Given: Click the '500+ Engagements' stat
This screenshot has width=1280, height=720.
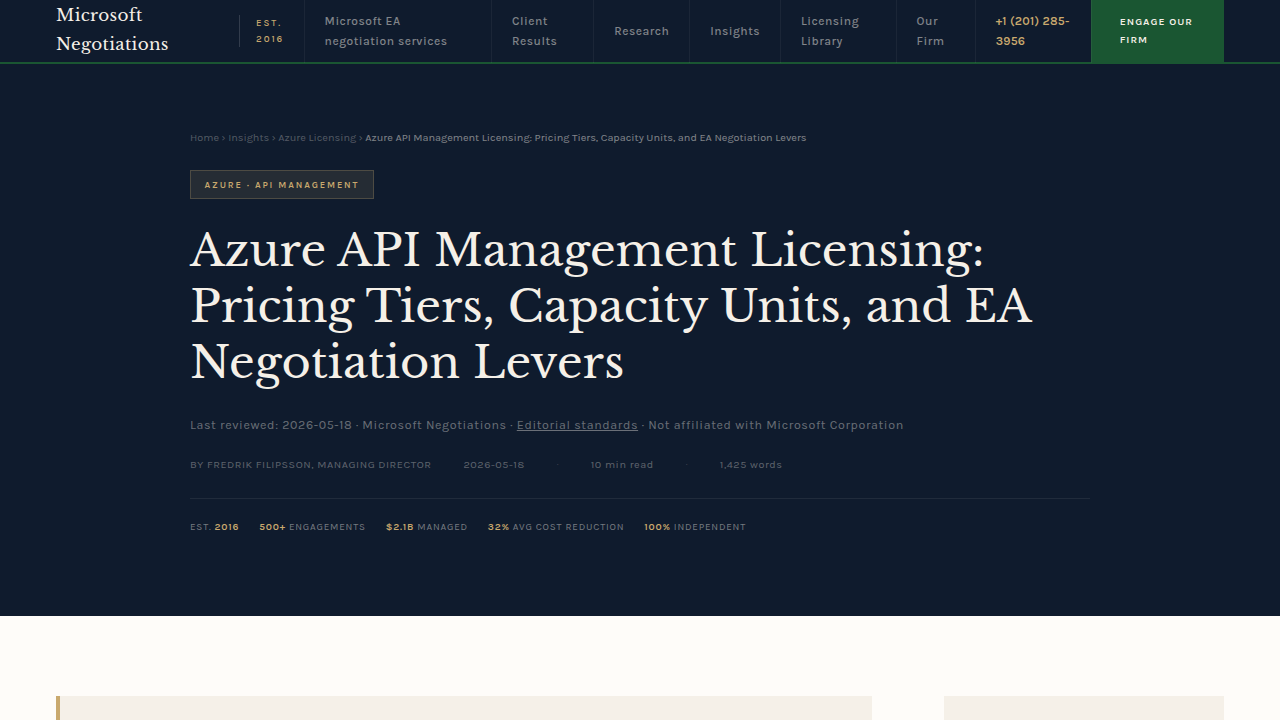Looking at the screenshot, I should pyautogui.click(x=312, y=527).
